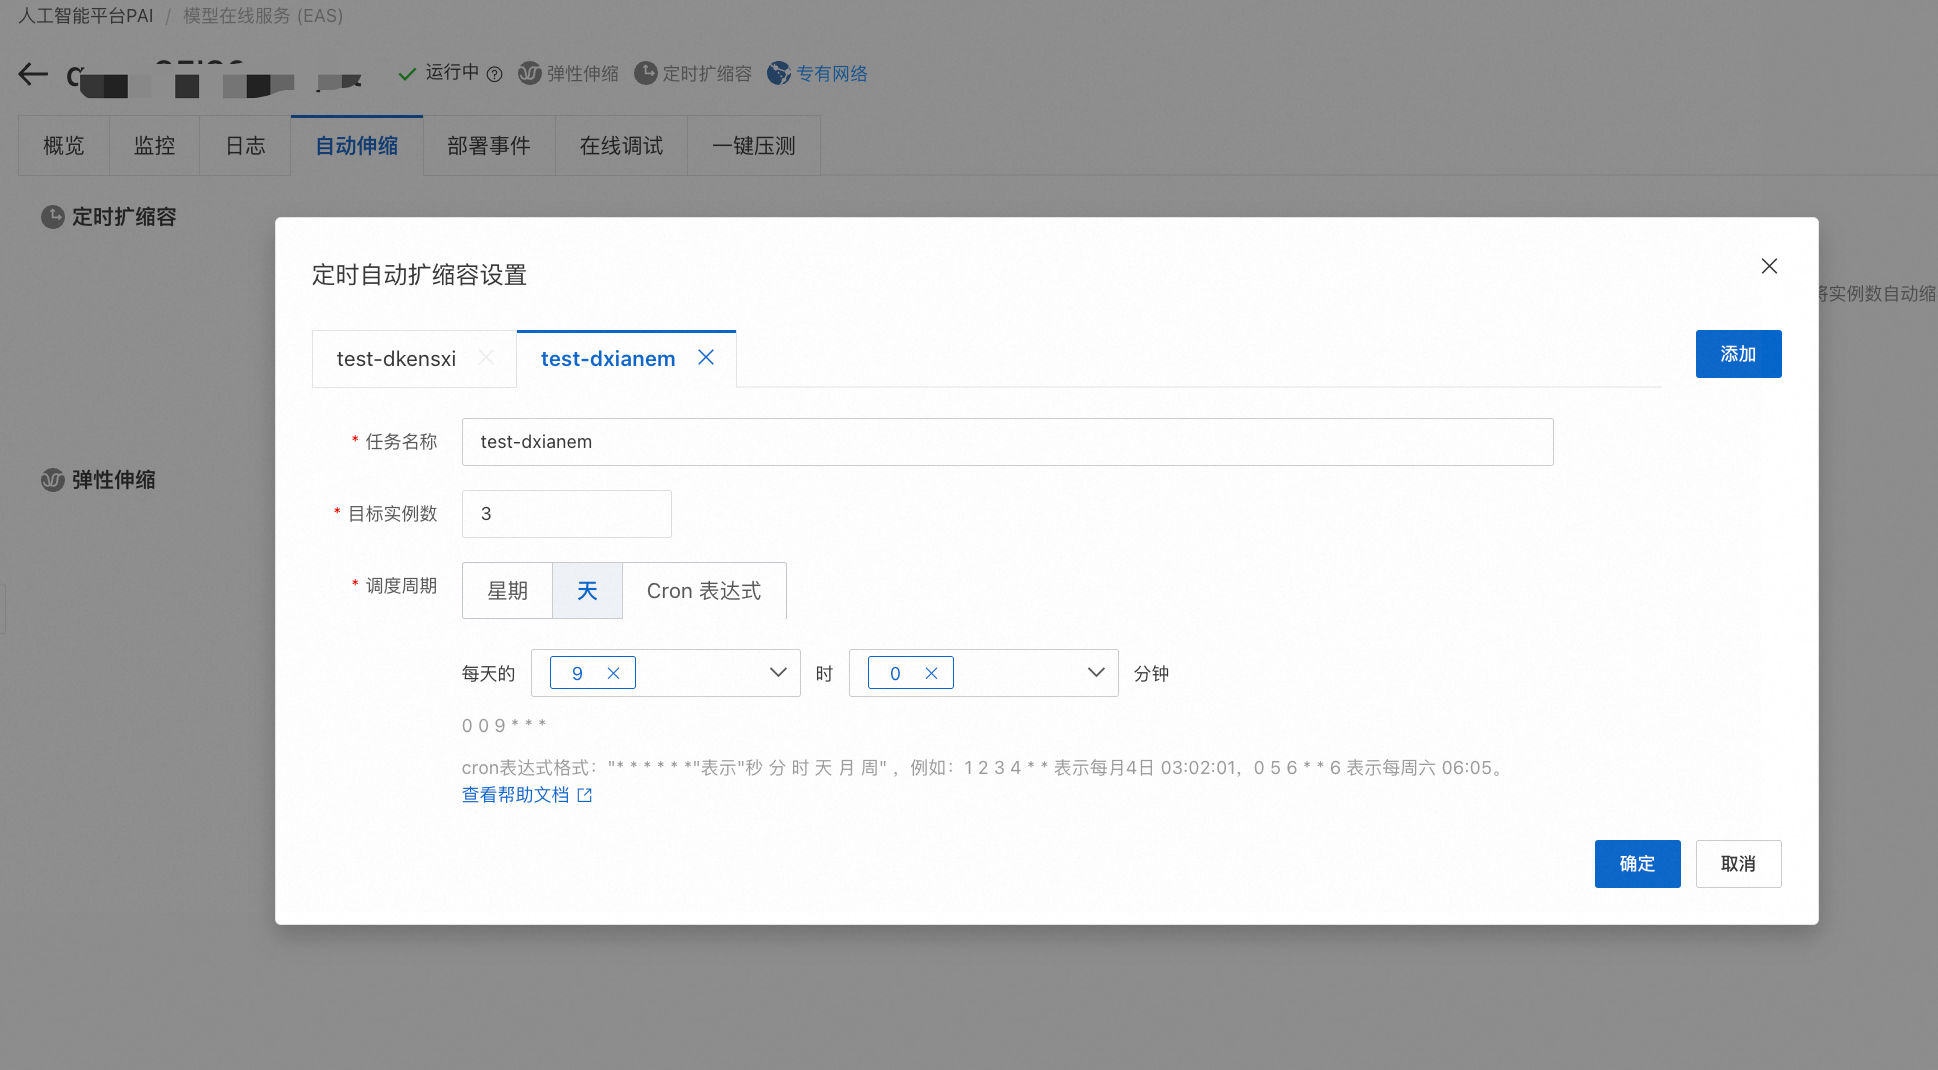Click the 弹性伸缩 section heading
1938x1070 pixels.
tap(113, 480)
